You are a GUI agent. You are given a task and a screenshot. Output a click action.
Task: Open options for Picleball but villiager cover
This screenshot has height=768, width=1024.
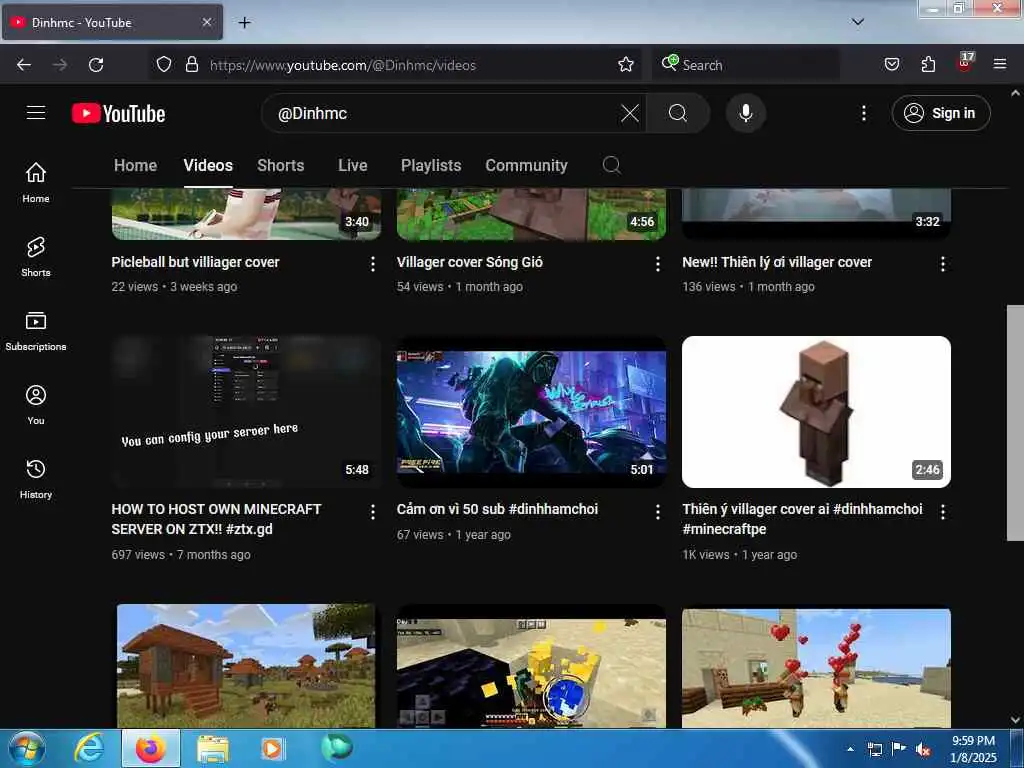372,264
